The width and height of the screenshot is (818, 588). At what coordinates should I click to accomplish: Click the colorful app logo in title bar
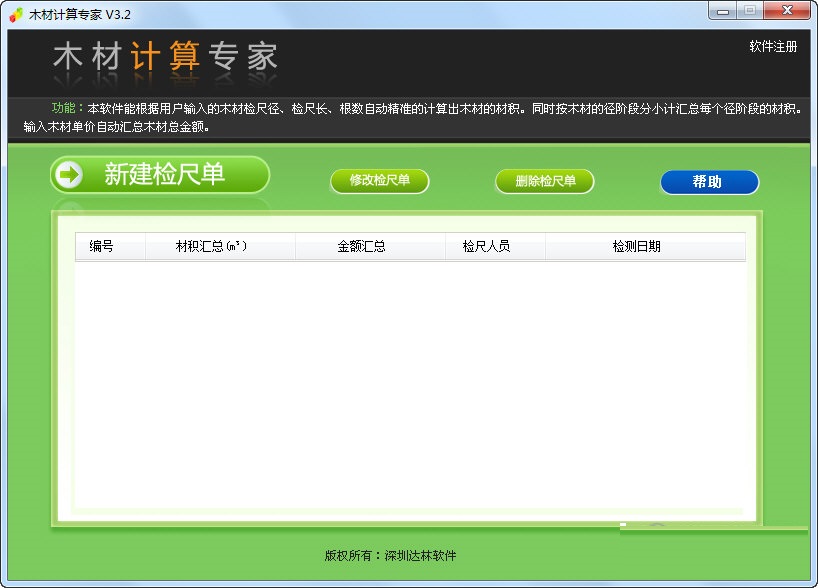14,14
